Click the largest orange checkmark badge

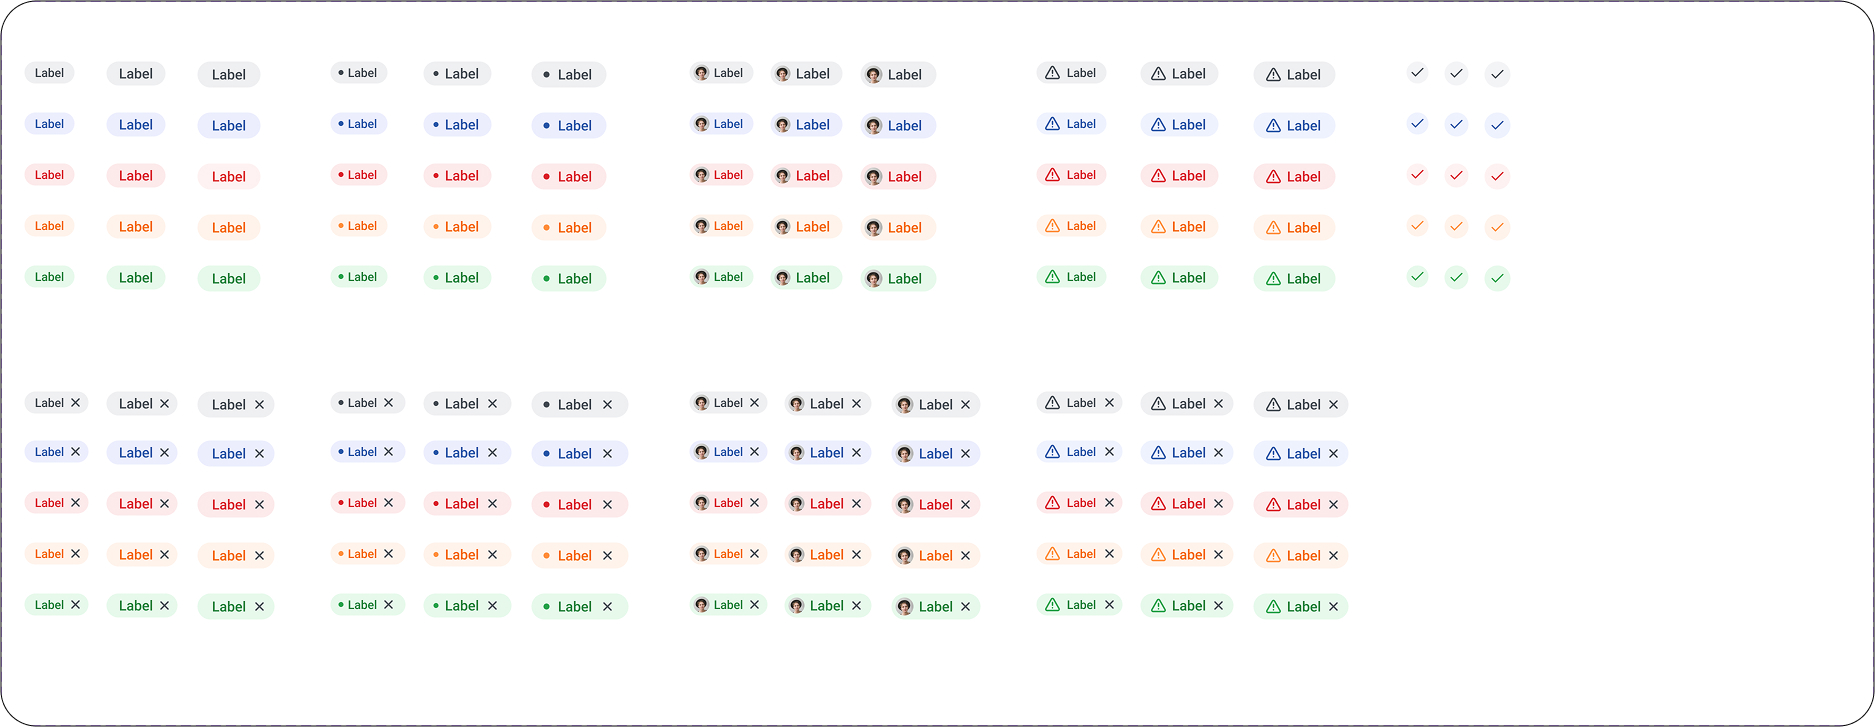[x=1497, y=228]
